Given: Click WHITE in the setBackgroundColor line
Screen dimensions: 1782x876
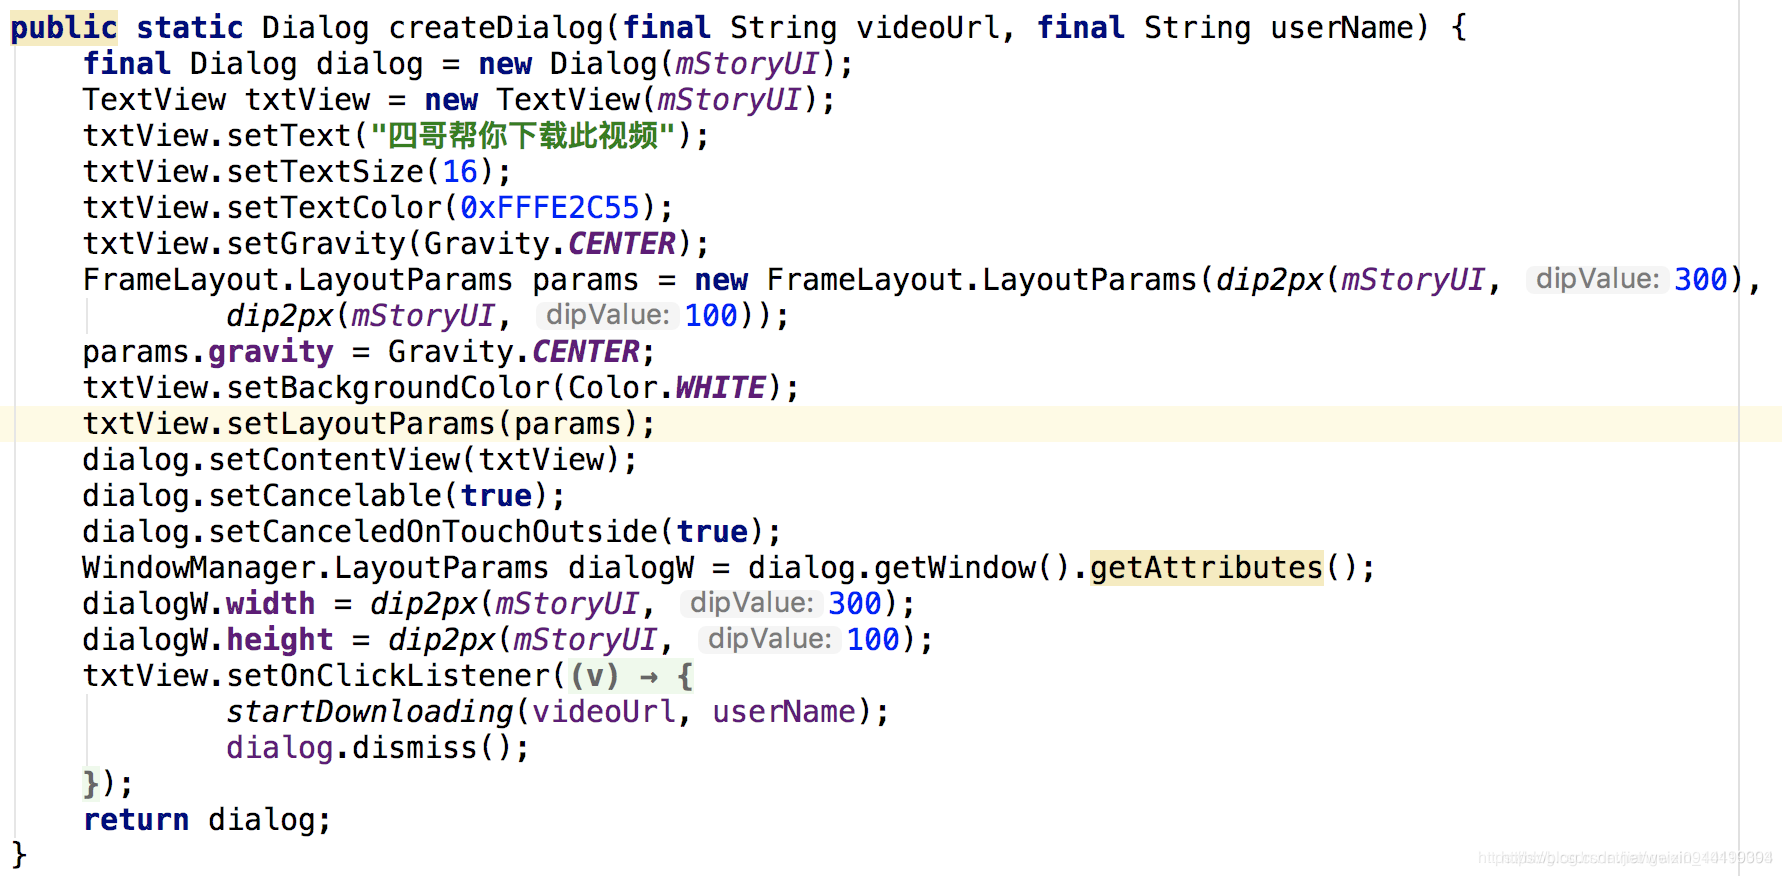Looking at the screenshot, I should (x=720, y=387).
